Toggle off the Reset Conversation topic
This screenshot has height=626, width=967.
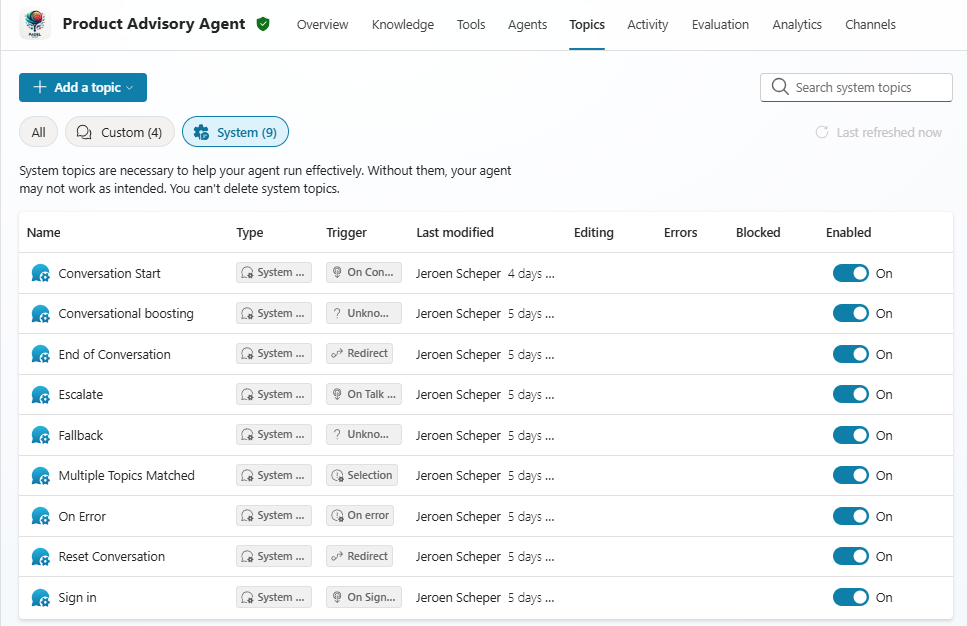pyautogui.click(x=850, y=557)
